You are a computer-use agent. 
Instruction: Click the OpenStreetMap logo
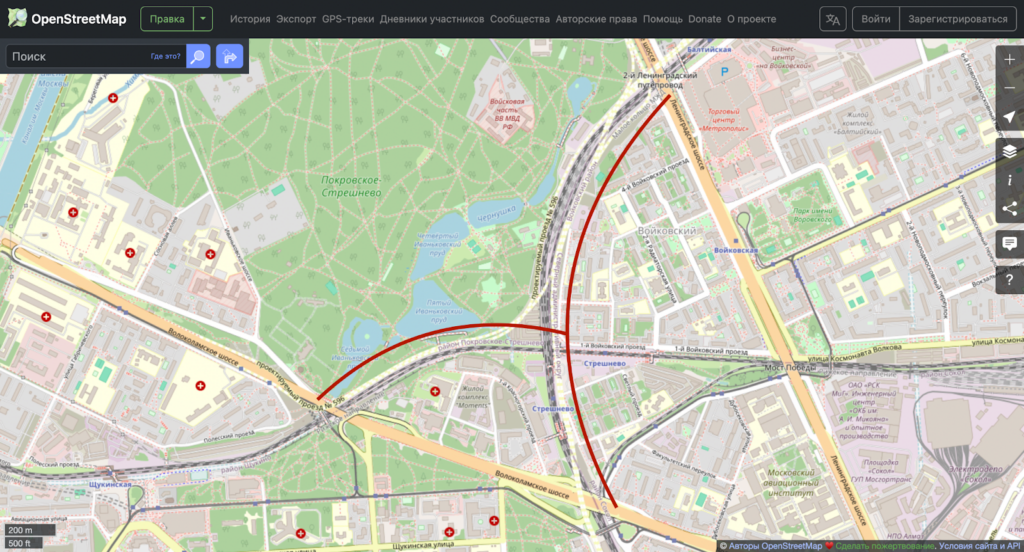point(66,19)
